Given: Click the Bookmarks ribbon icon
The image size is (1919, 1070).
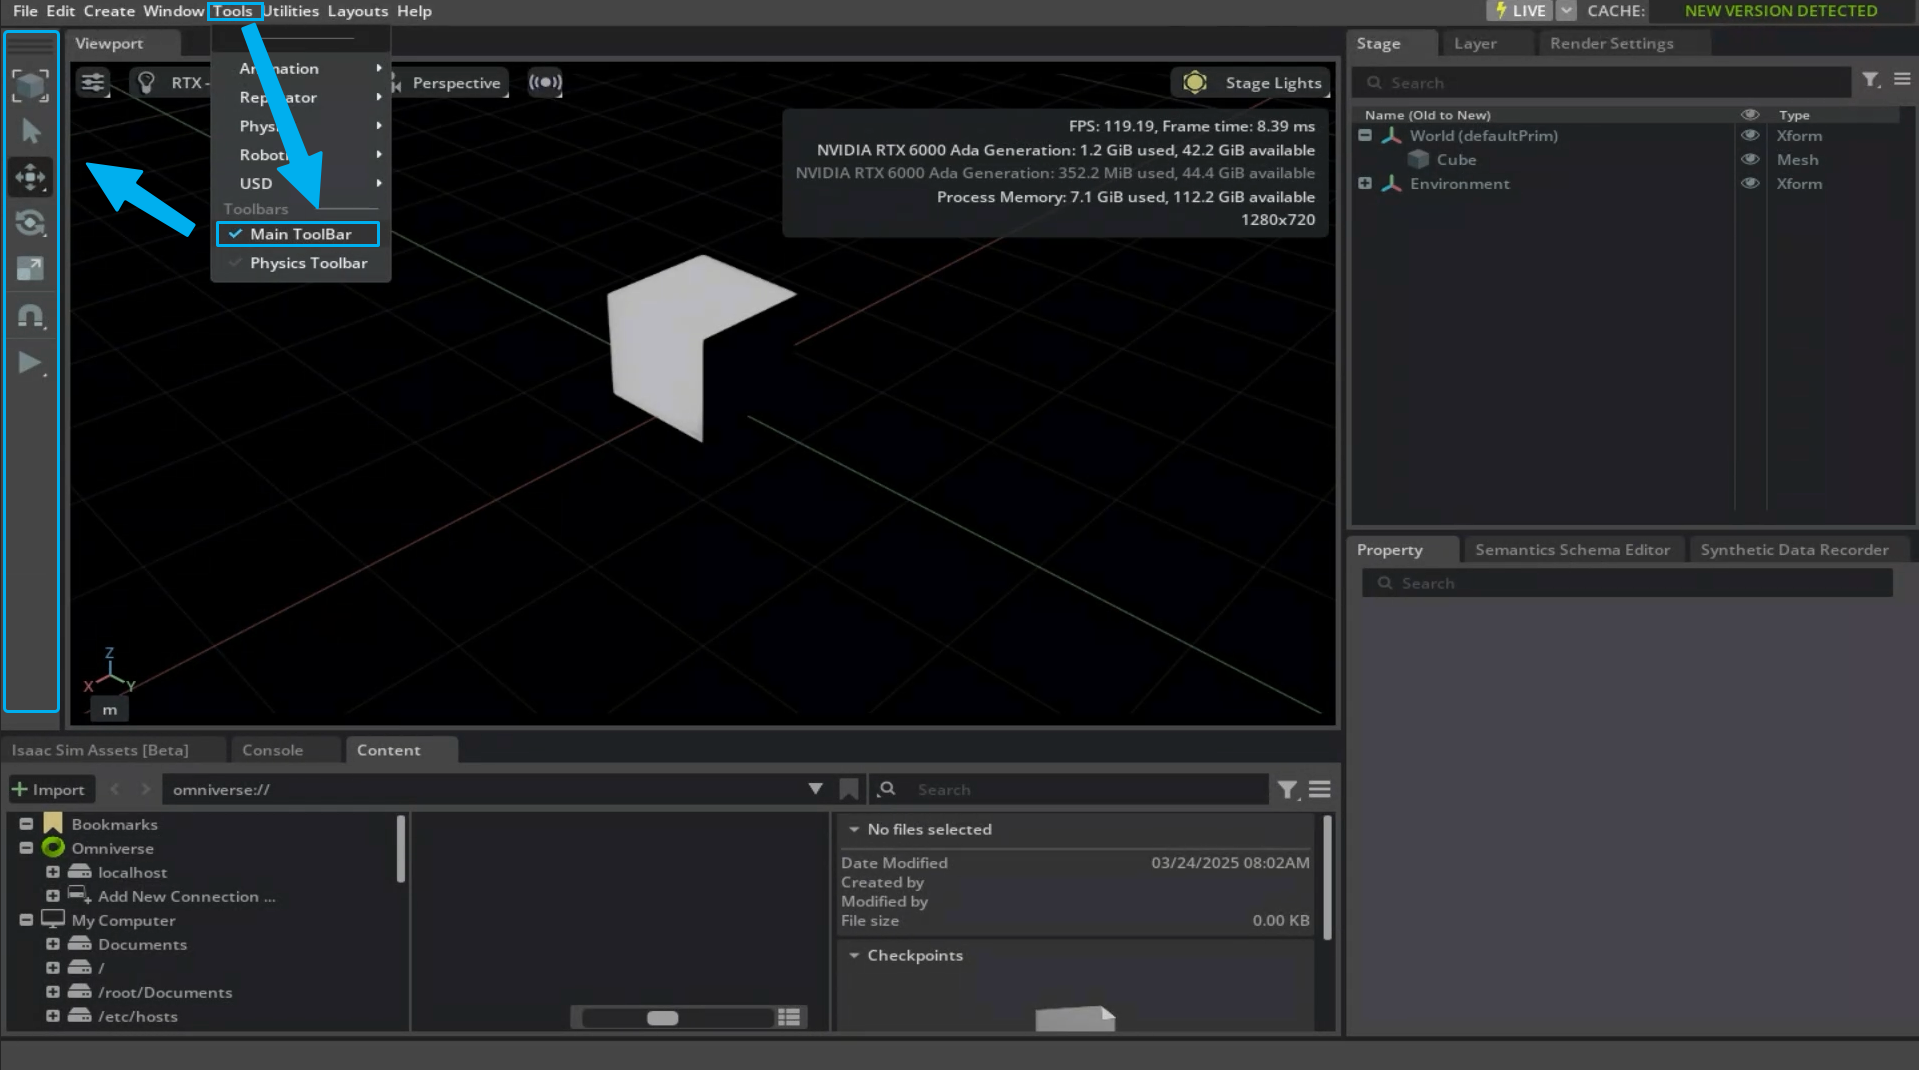Looking at the screenshot, I should pos(53,823).
